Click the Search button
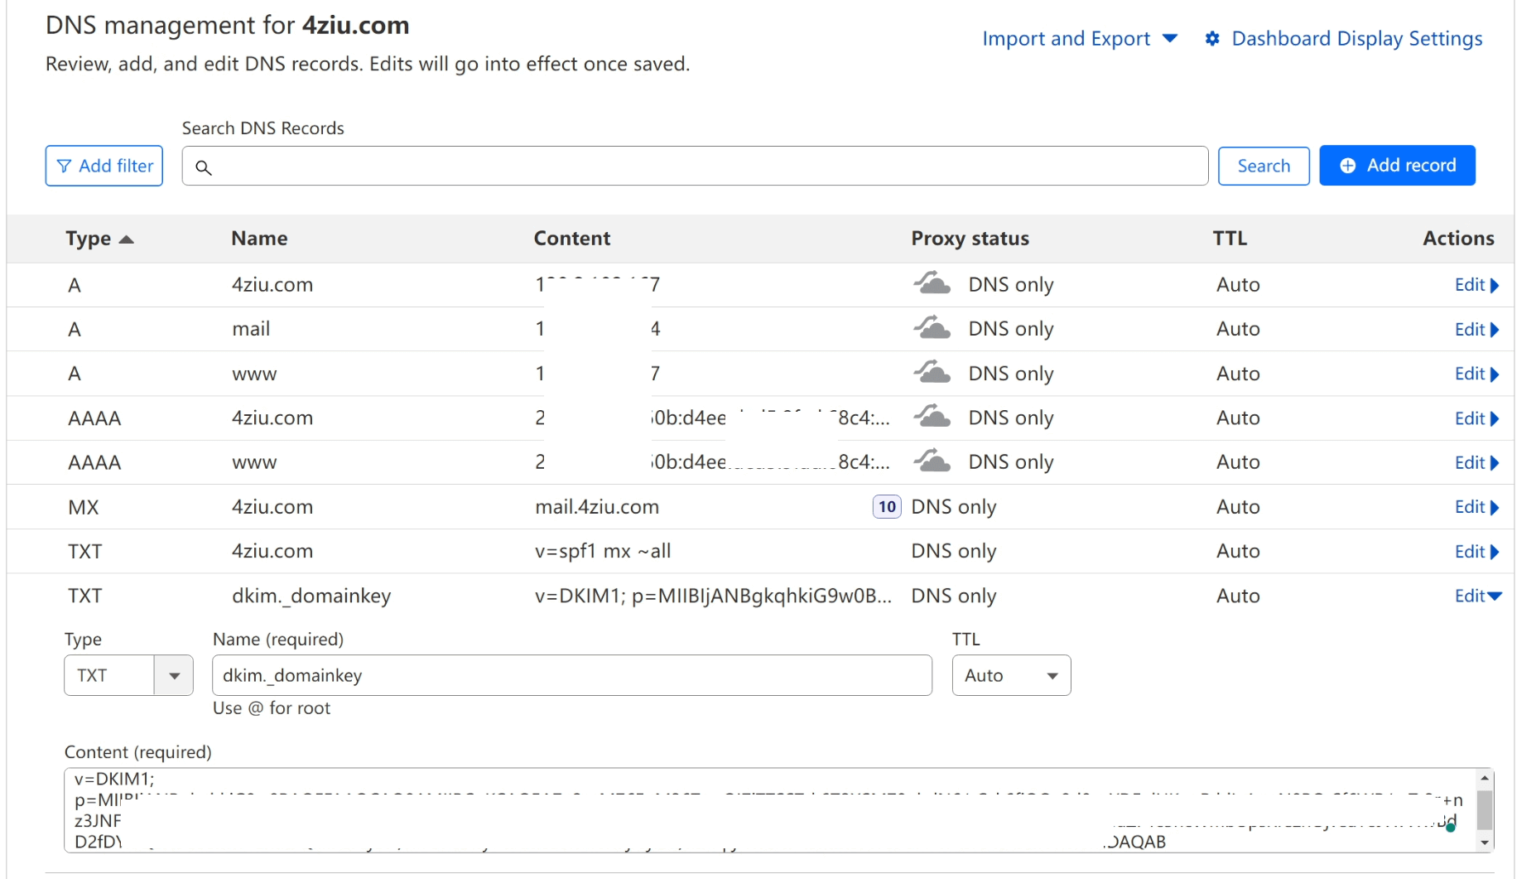 point(1263,166)
